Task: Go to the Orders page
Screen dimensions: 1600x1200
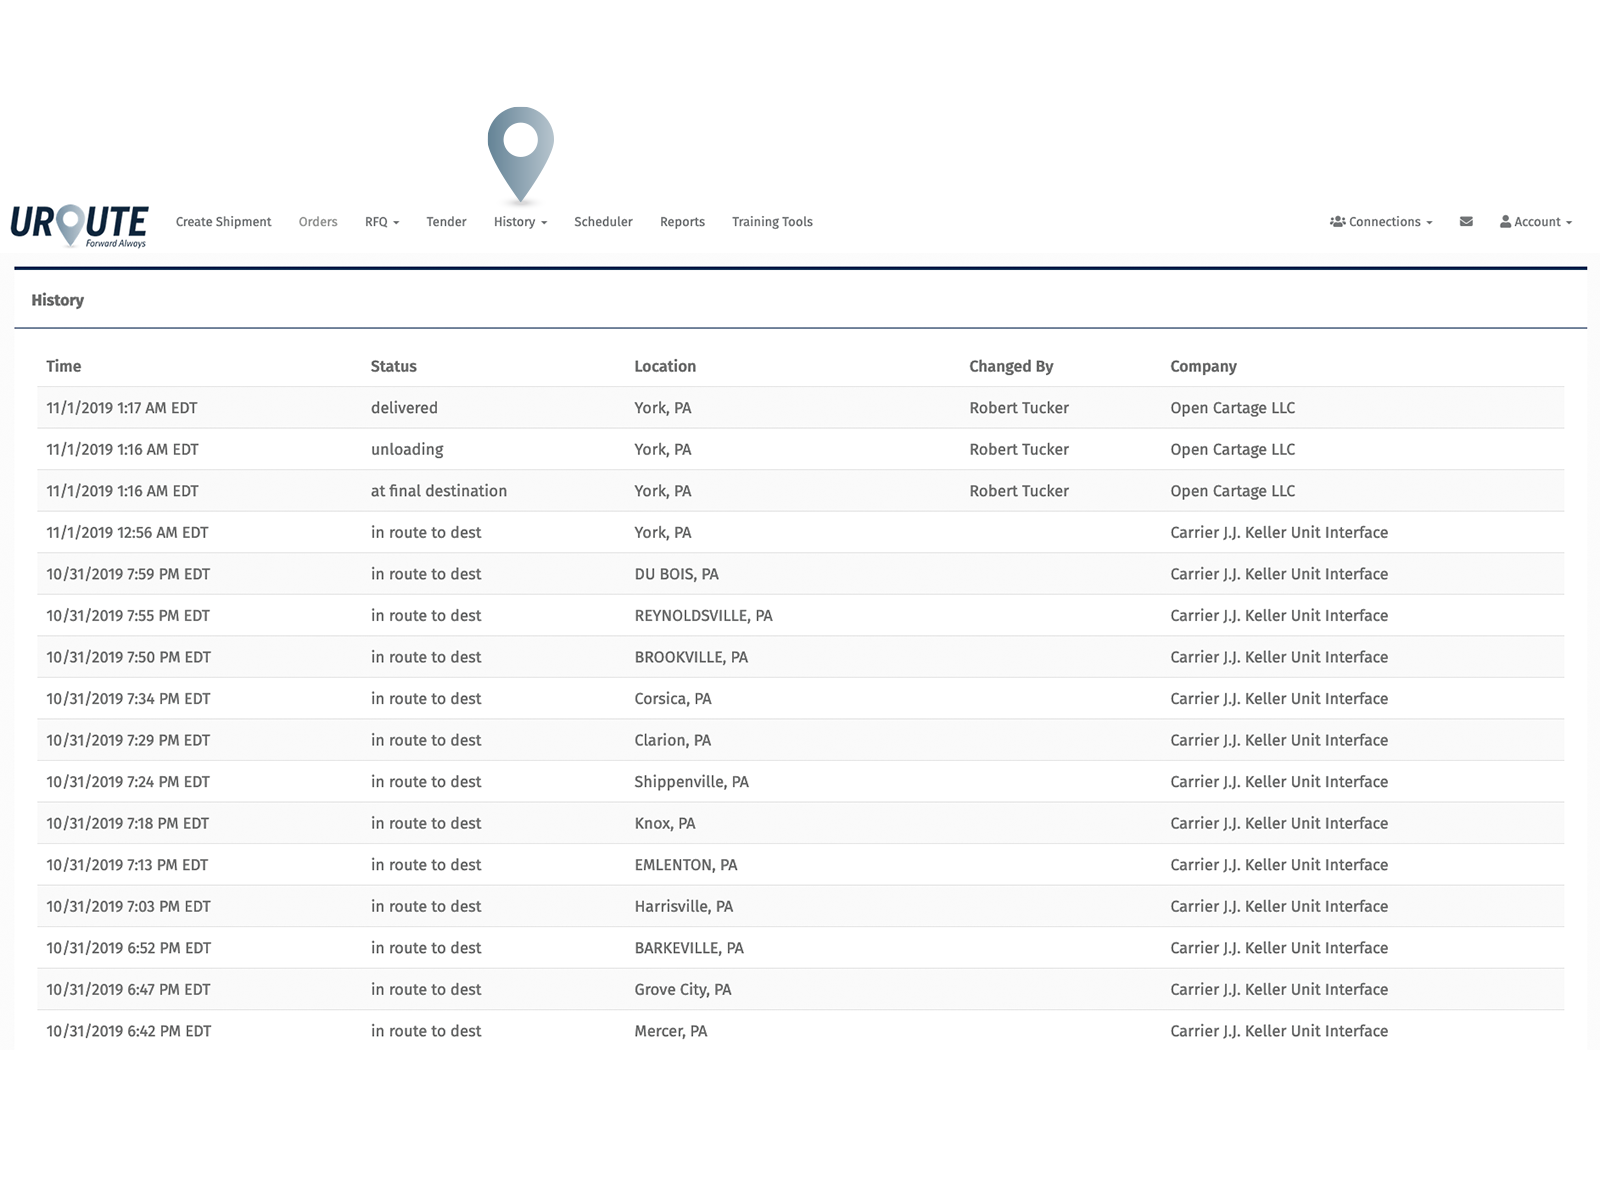Action: 318,222
